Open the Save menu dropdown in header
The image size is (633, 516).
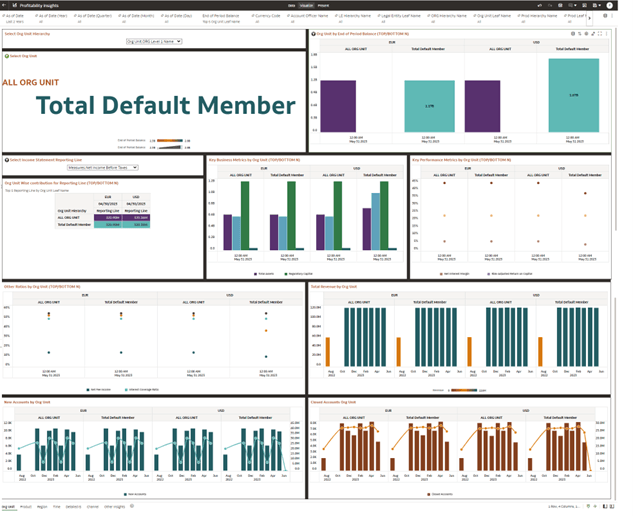click(597, 5)
